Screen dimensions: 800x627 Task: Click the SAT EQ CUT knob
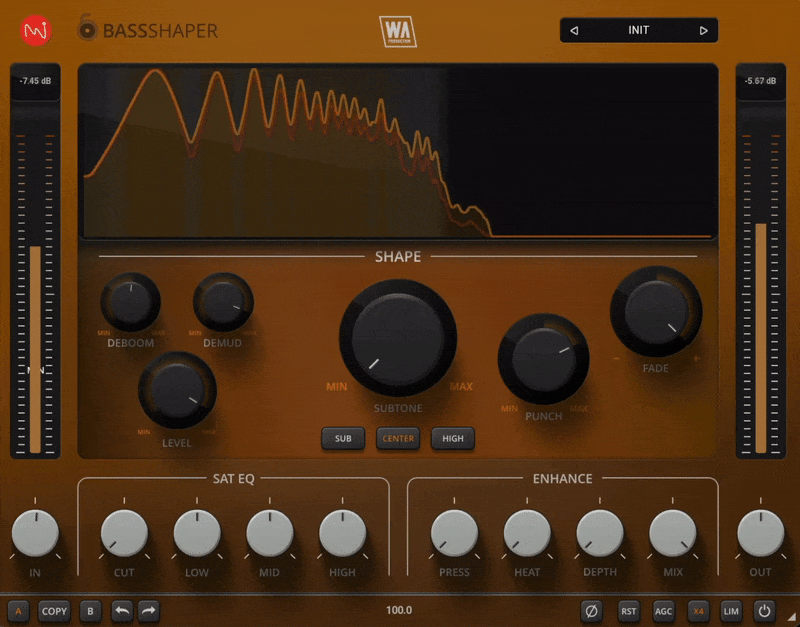point(124,533)
